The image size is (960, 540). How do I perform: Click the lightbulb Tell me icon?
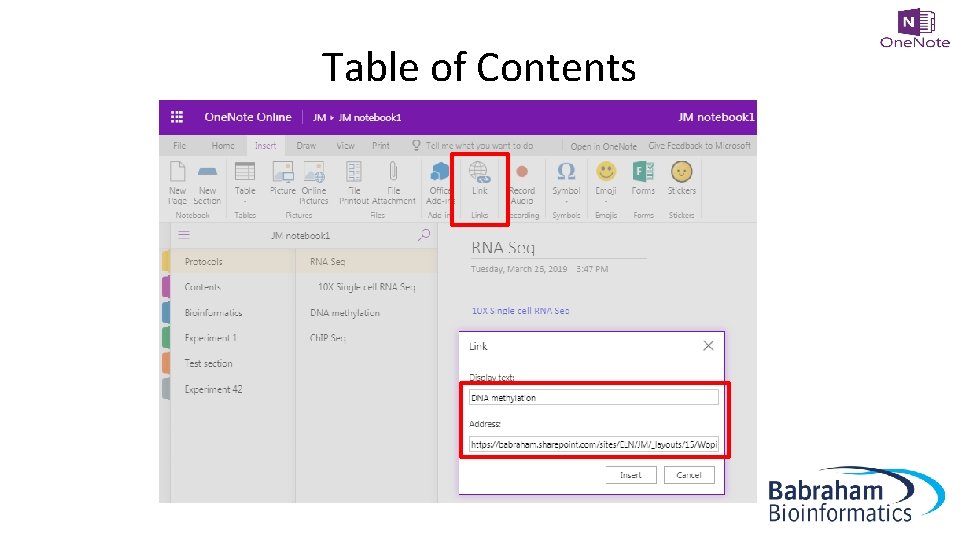[x=416, y=145]
